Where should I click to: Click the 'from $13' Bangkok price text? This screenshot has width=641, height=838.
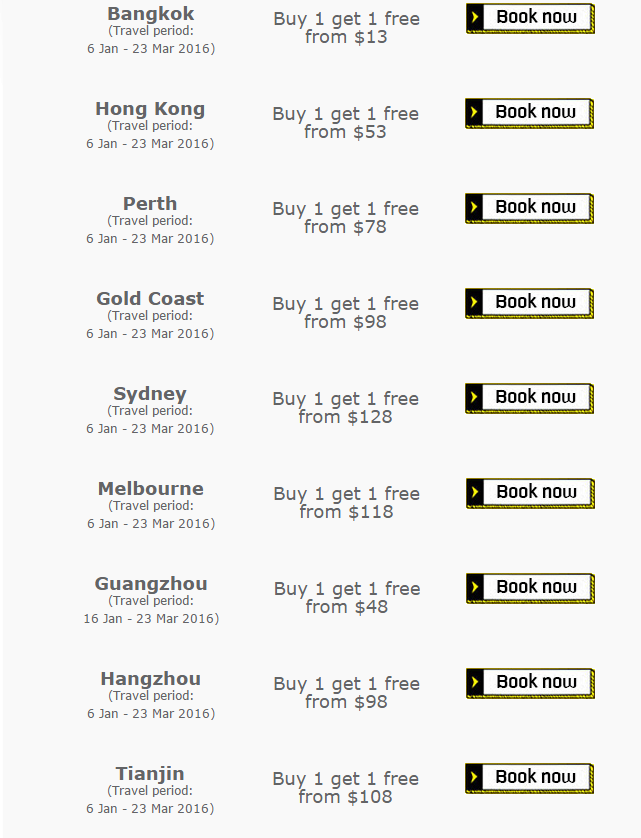(346, 37)
